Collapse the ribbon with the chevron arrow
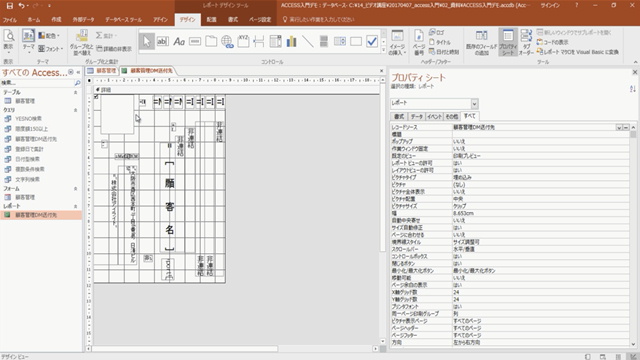This screenshot has width=640, height=360. (635, 62)
